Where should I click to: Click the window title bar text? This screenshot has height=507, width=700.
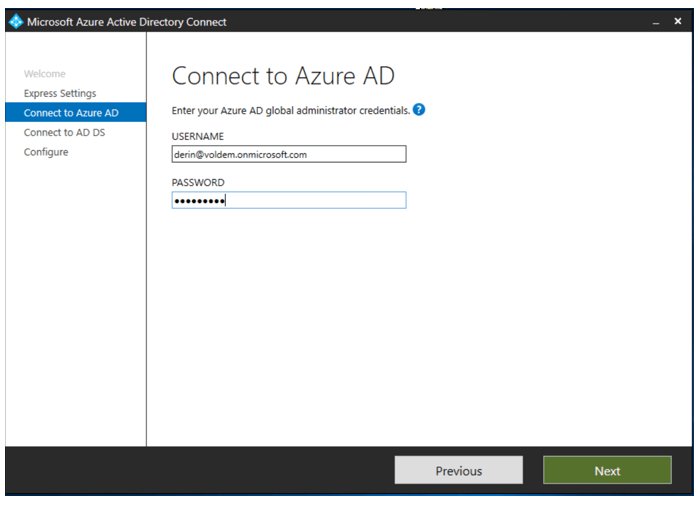(x=126, y=22)
